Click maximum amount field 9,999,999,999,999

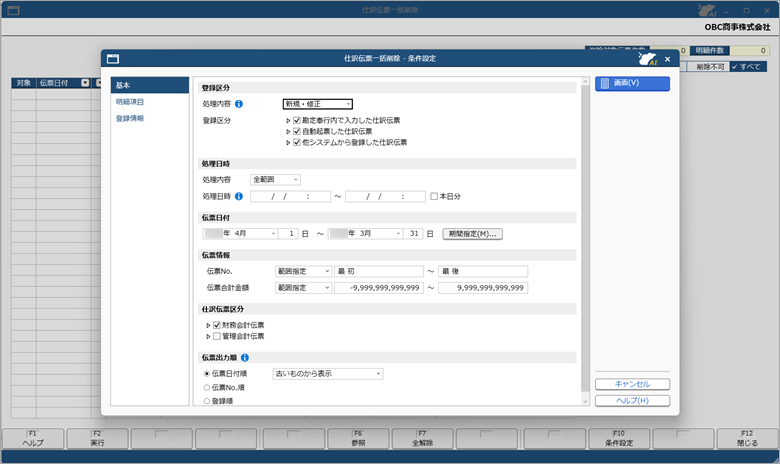click(x=483, y=287)
